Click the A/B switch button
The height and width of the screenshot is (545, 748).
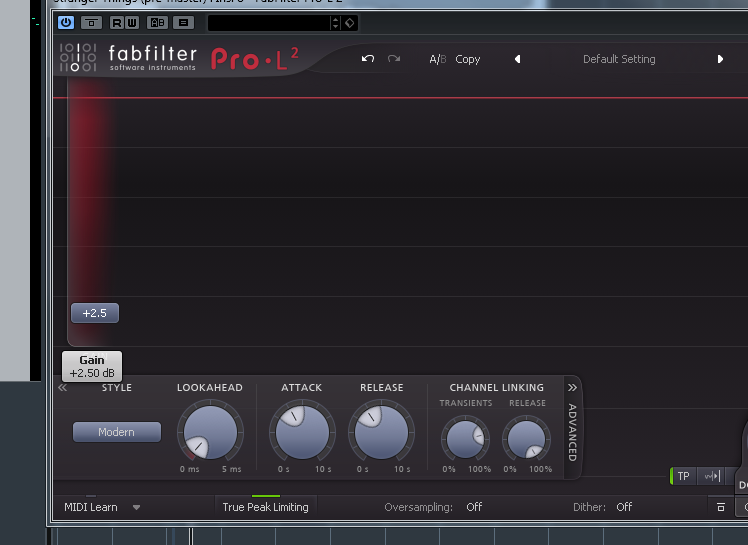coord(437,59)
